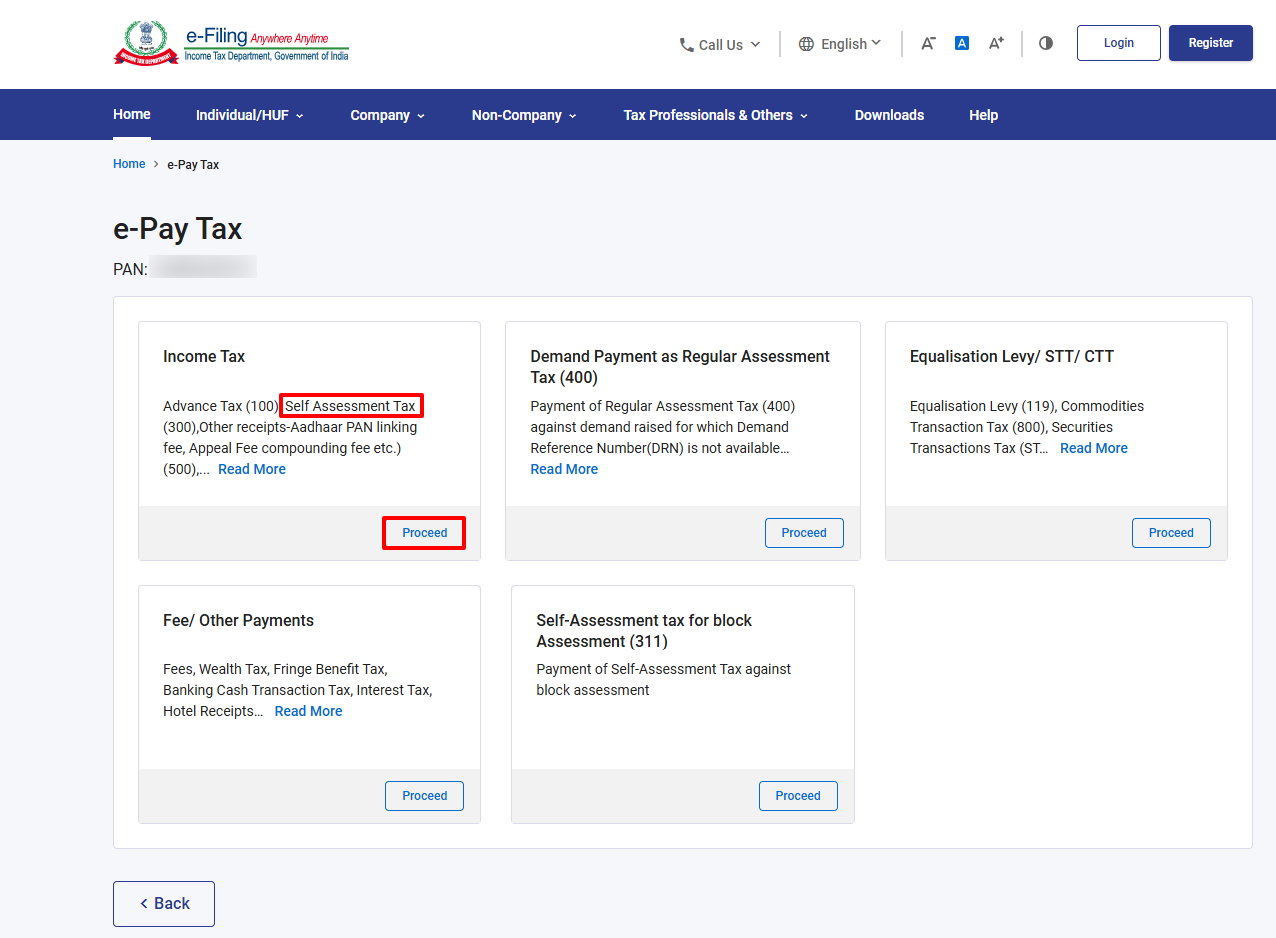The image size is (1276, 938).
Task: Click the Fee/ Other Payments heading
Action: point(238,620)
